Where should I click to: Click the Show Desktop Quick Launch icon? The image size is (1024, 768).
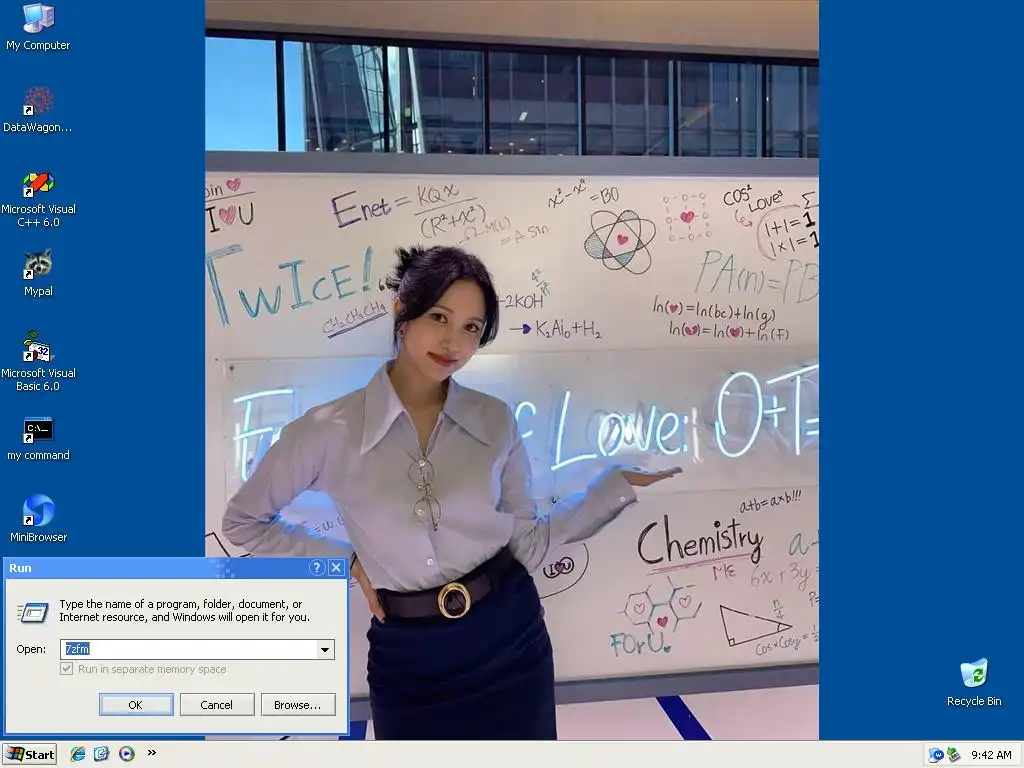tap(101, 754)
